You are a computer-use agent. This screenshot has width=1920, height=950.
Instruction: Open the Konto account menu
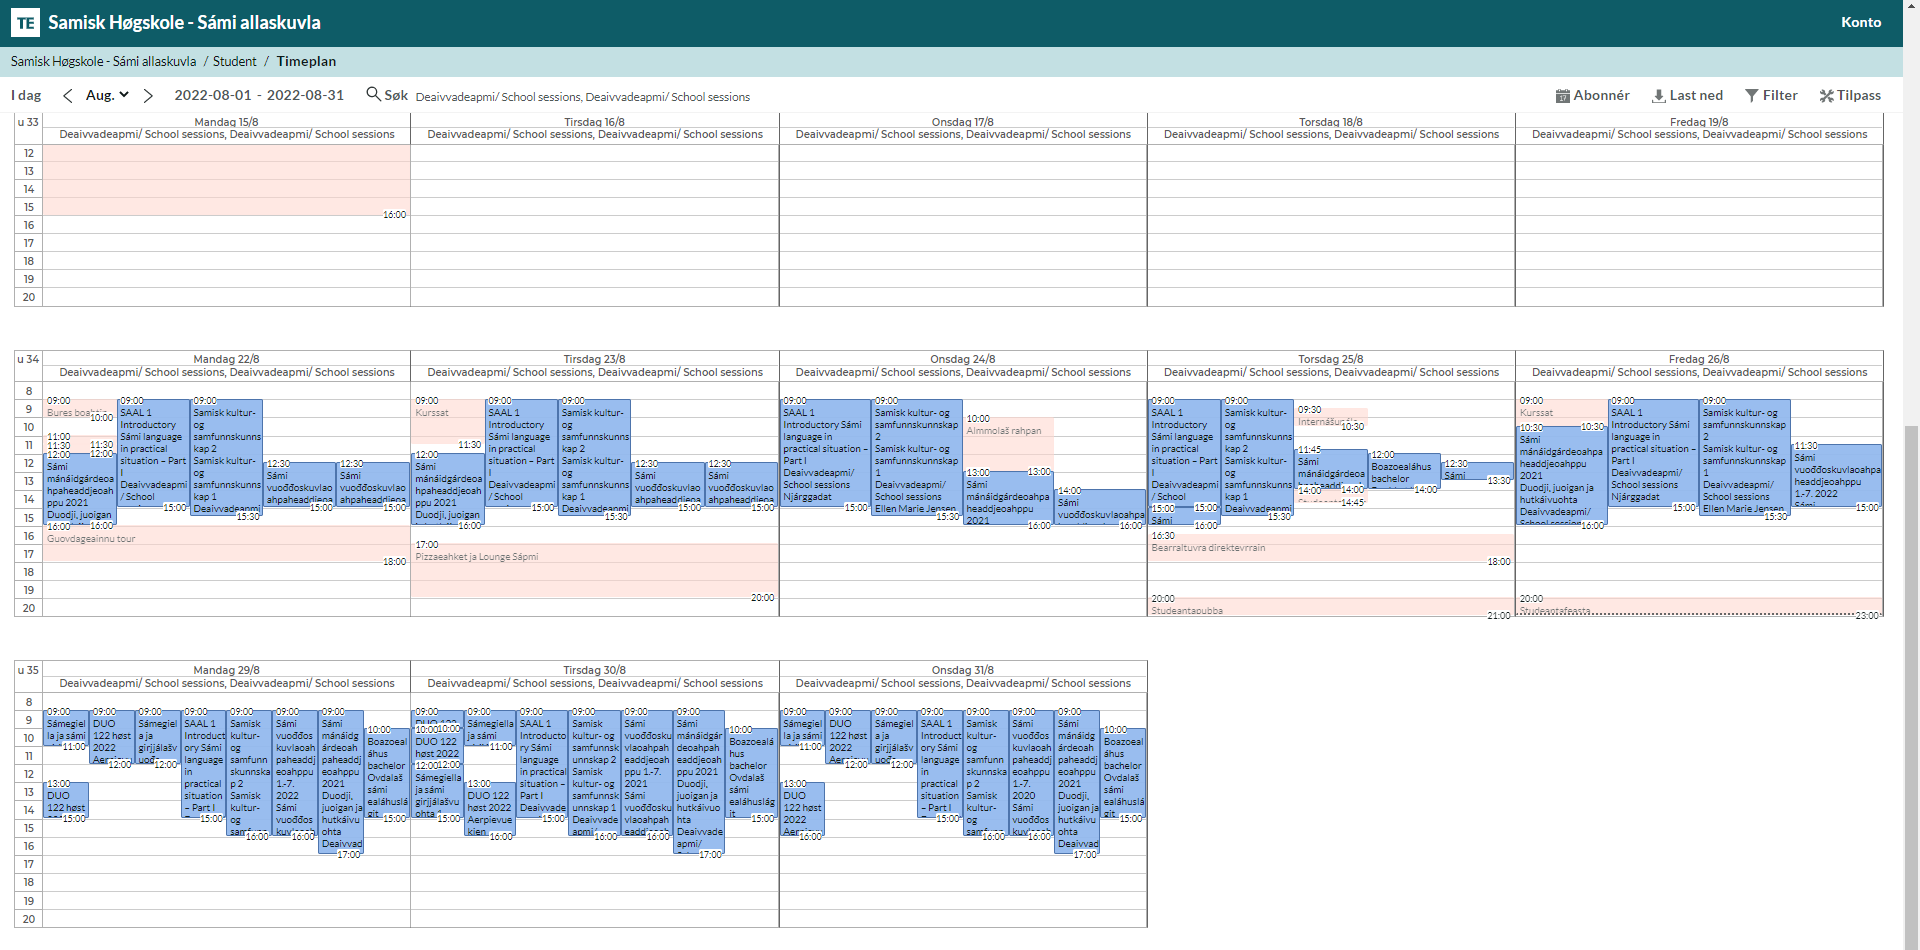(1860, 22)
